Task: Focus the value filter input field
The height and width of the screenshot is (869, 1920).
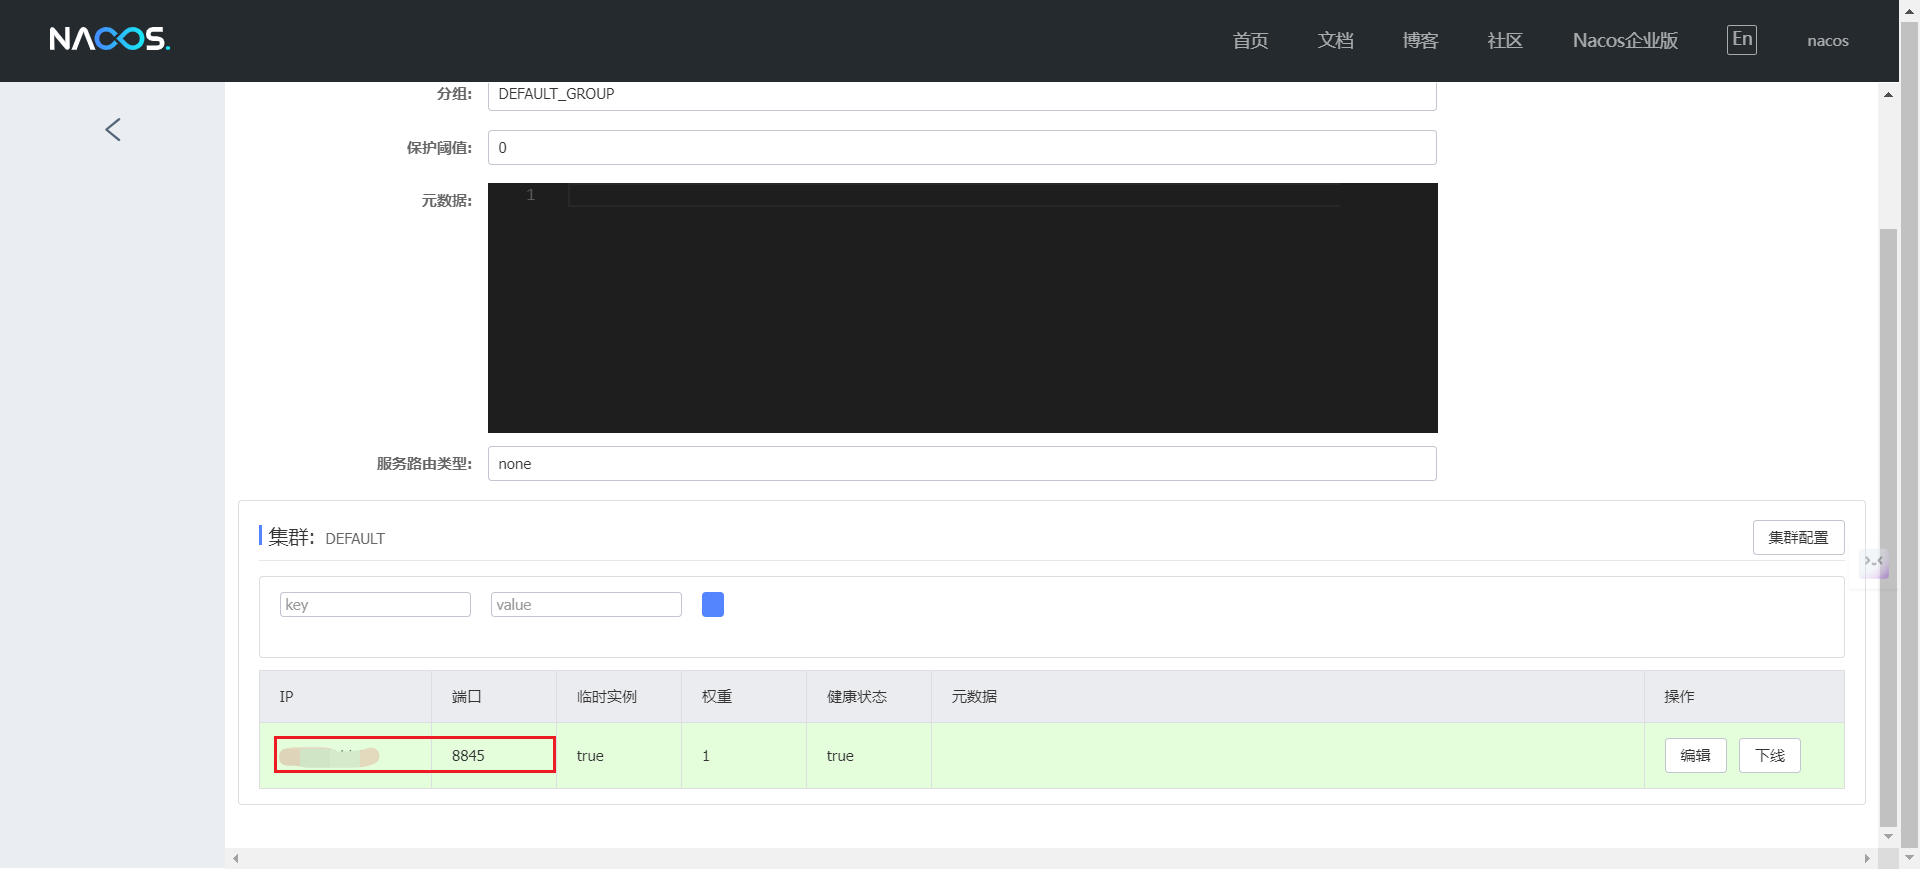Action: pos(586,604)
